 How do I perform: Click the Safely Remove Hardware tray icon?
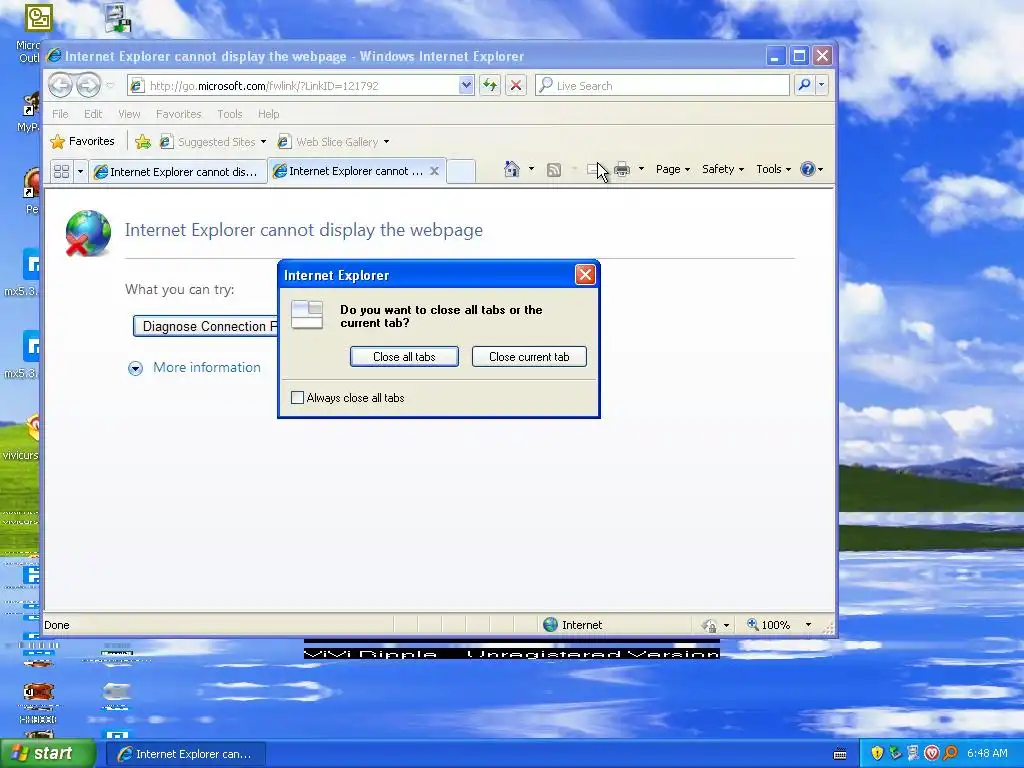(895, 753)
